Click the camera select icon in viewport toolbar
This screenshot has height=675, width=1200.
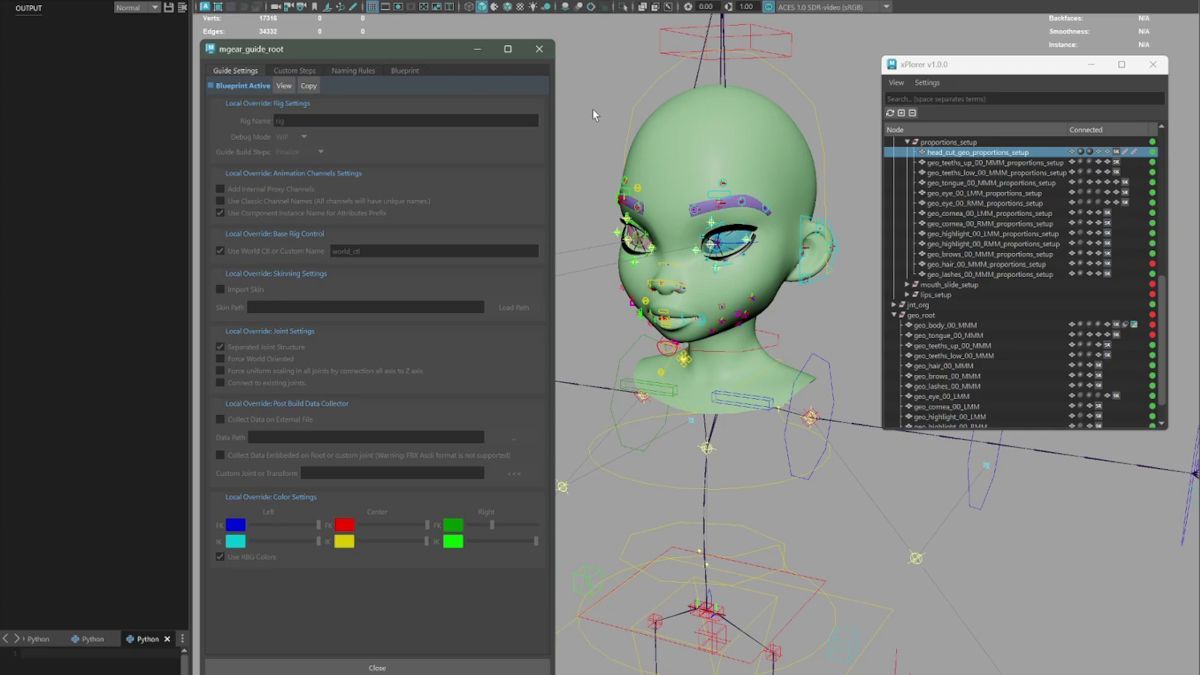pyautogui.click(x=275, y=7)
